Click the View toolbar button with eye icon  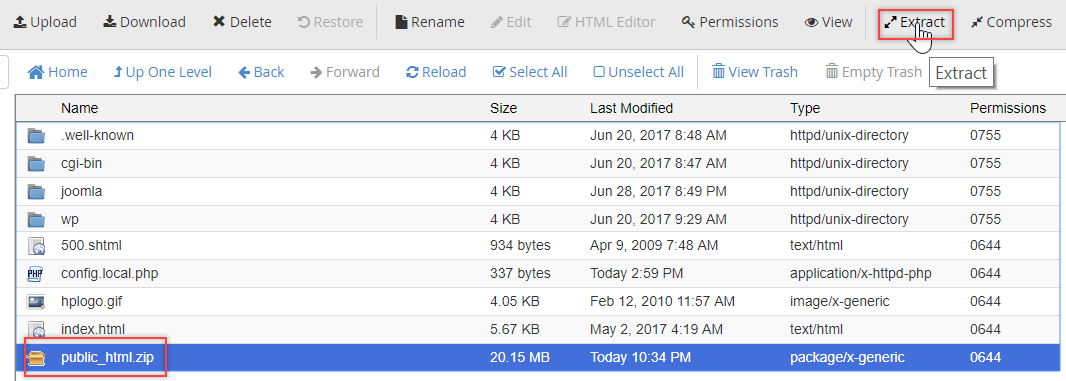(x=828, y=22)
